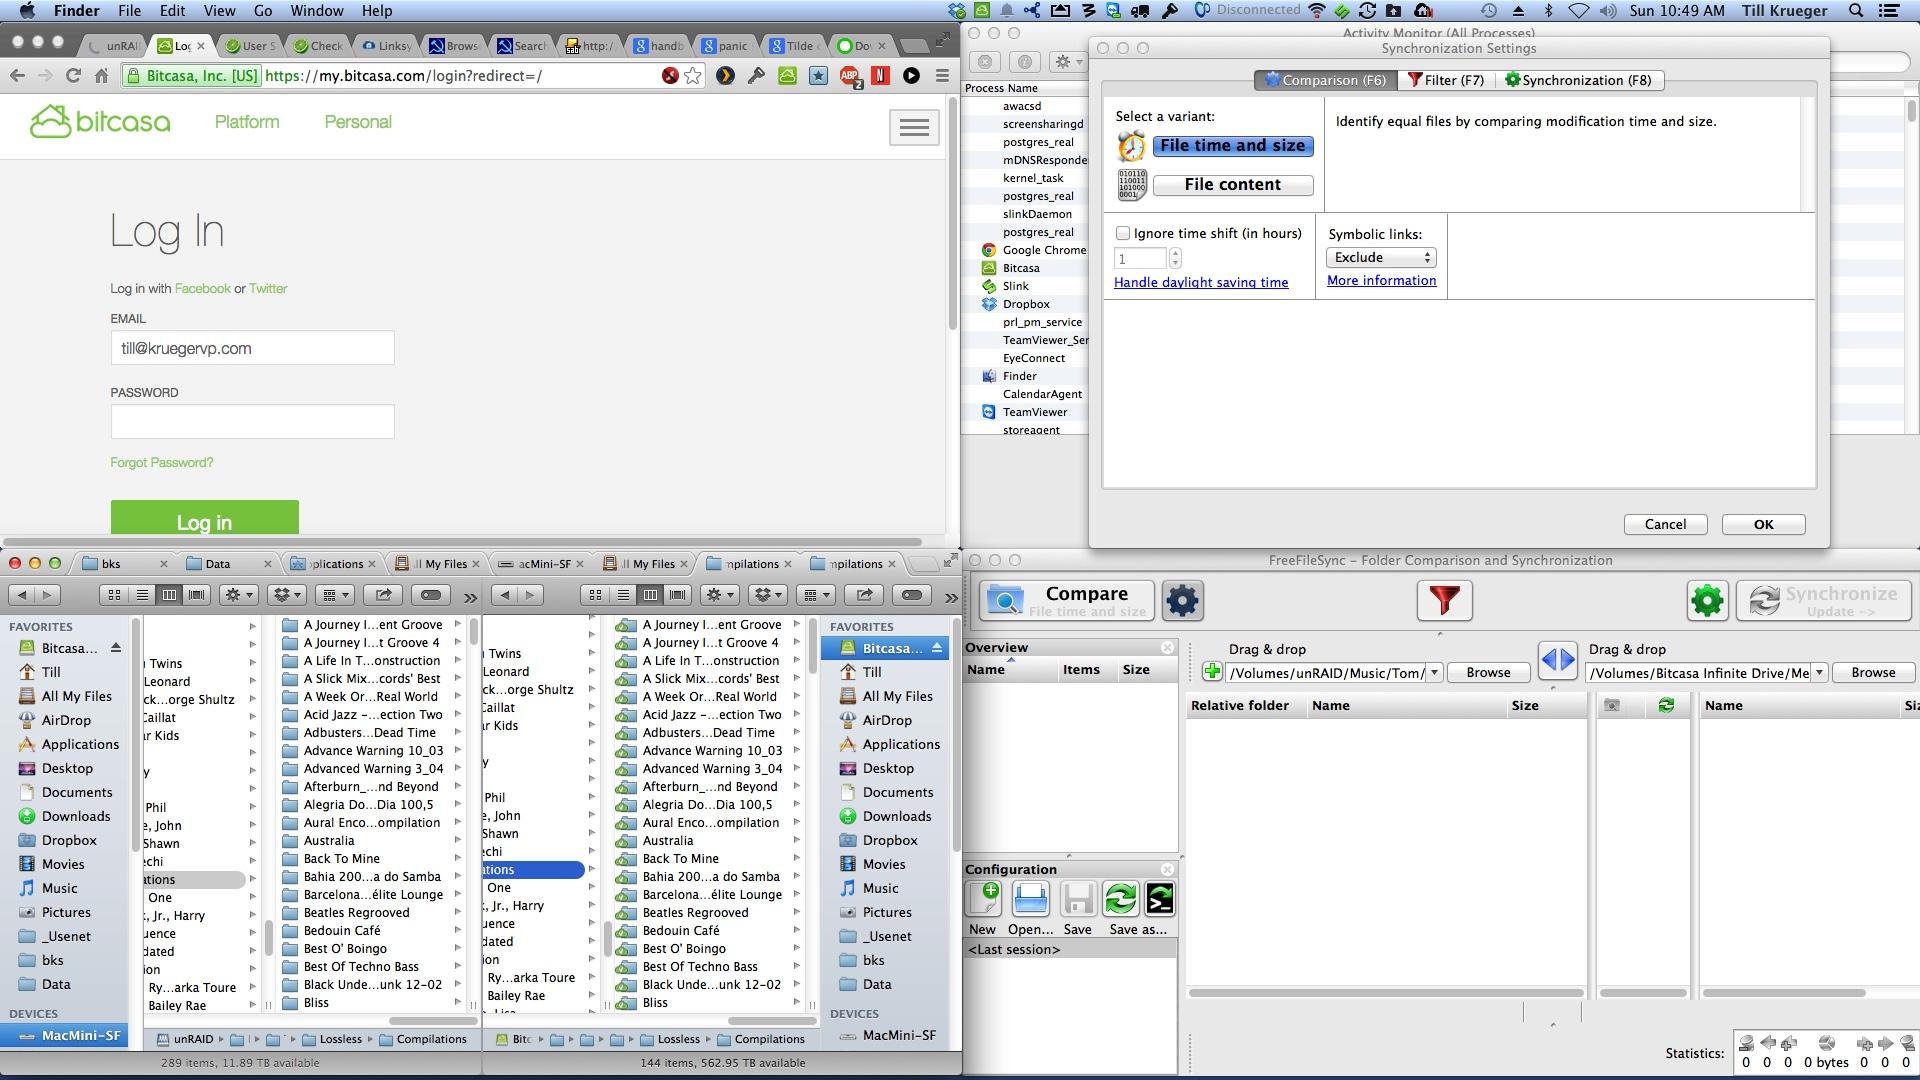Click the green sync action column header
This screenshot has height=1080, width=1920.
click(1666, 705)
